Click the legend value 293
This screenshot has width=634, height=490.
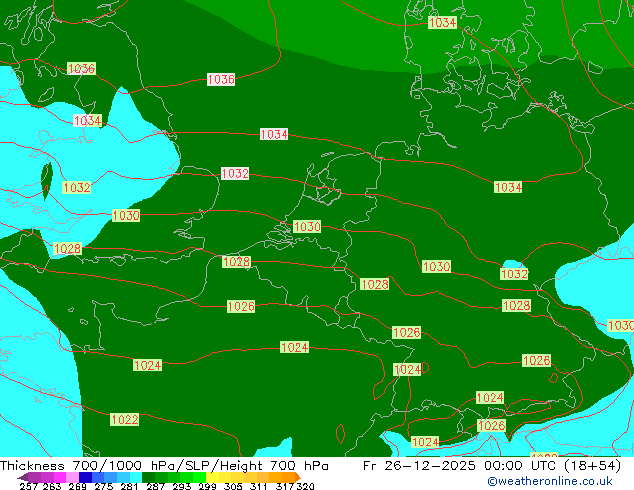tap(181, 486)
